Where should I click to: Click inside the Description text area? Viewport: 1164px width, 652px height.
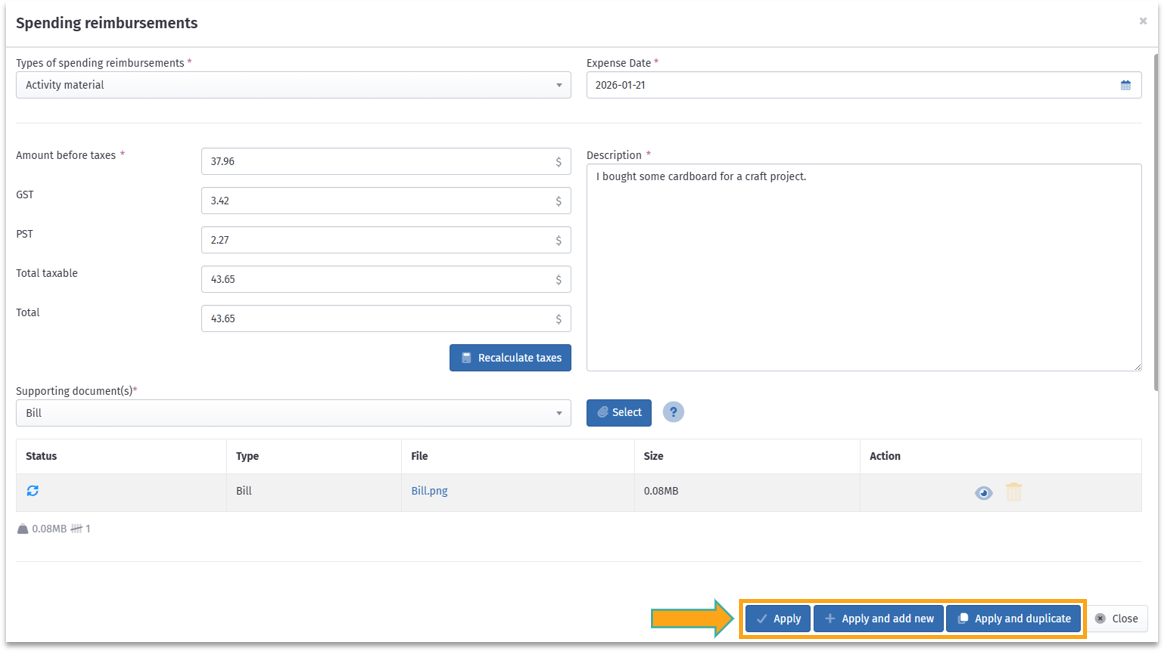(863, 267)
